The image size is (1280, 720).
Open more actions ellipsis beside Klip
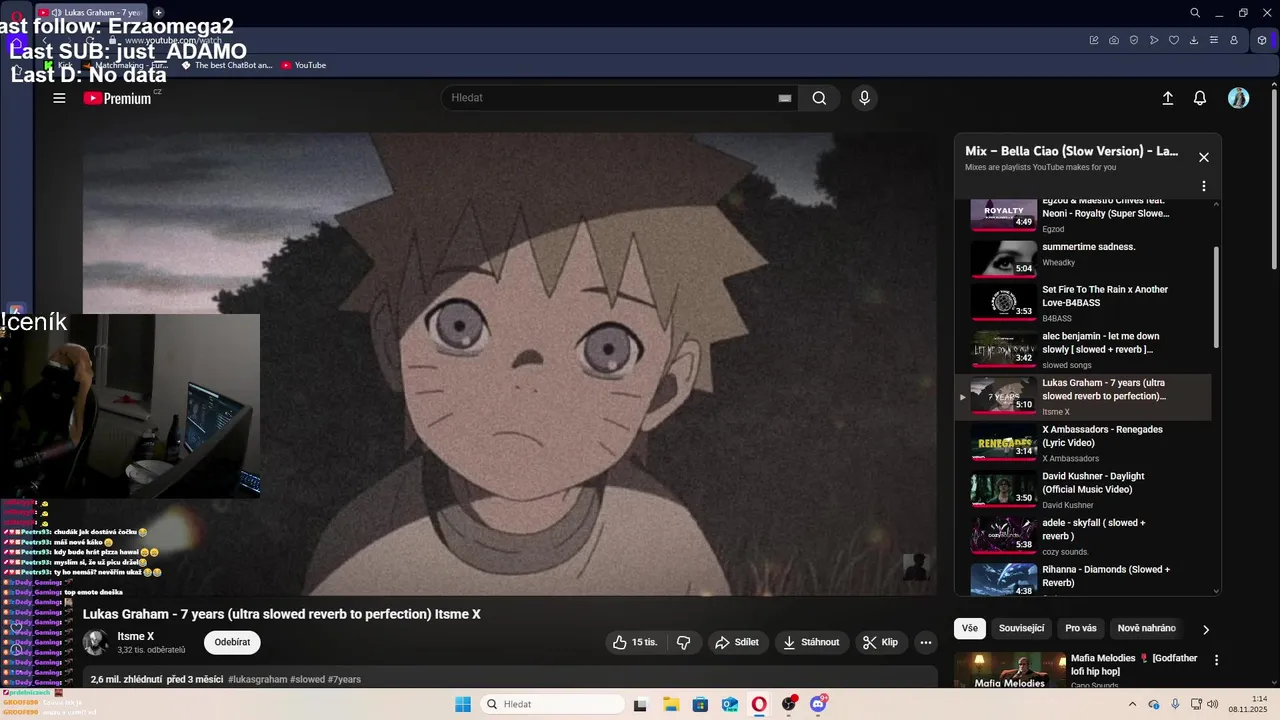coord(926,642)
